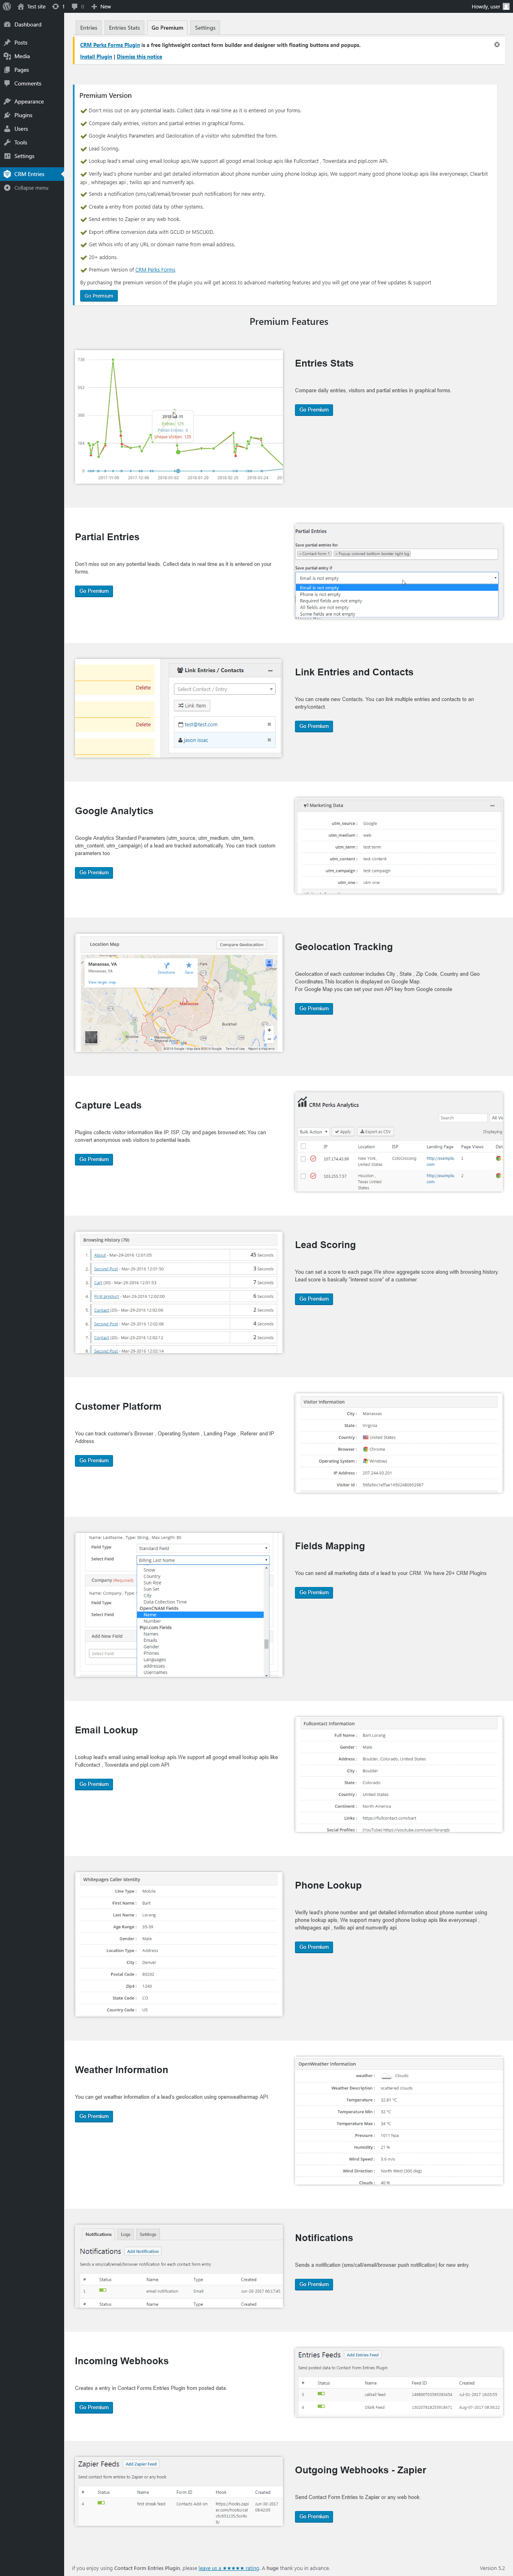513x2576 pixels.
Task: Open the Media library menu
Action: tap(32, 56)
